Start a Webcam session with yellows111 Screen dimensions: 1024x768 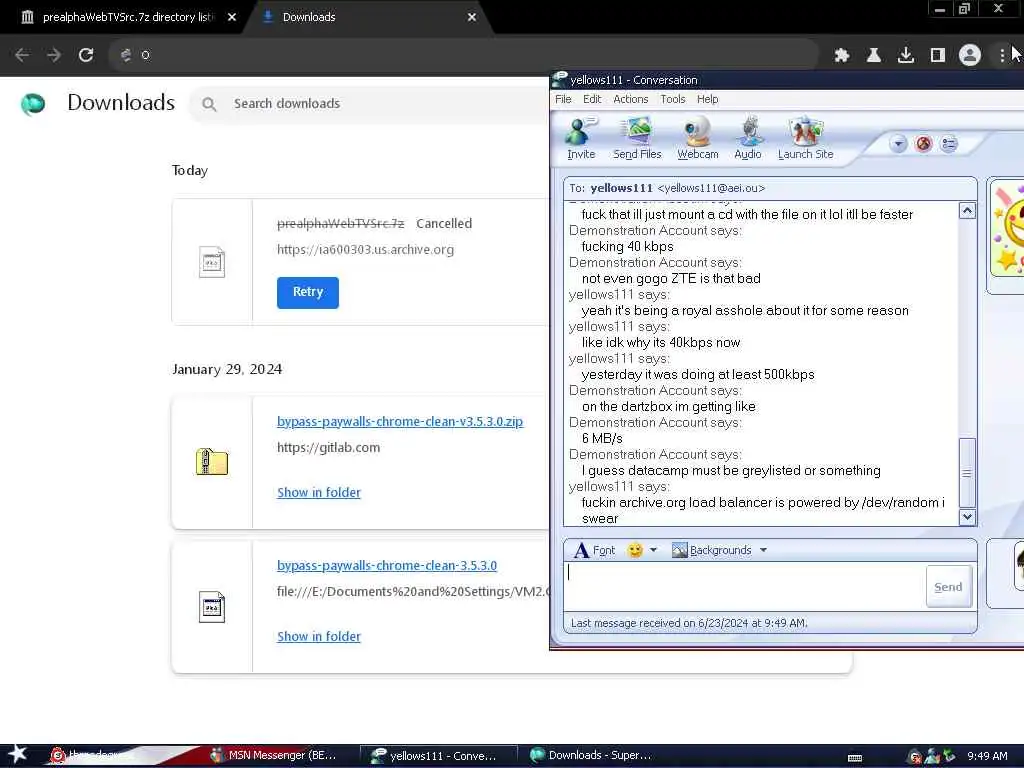tap(697, 138)
